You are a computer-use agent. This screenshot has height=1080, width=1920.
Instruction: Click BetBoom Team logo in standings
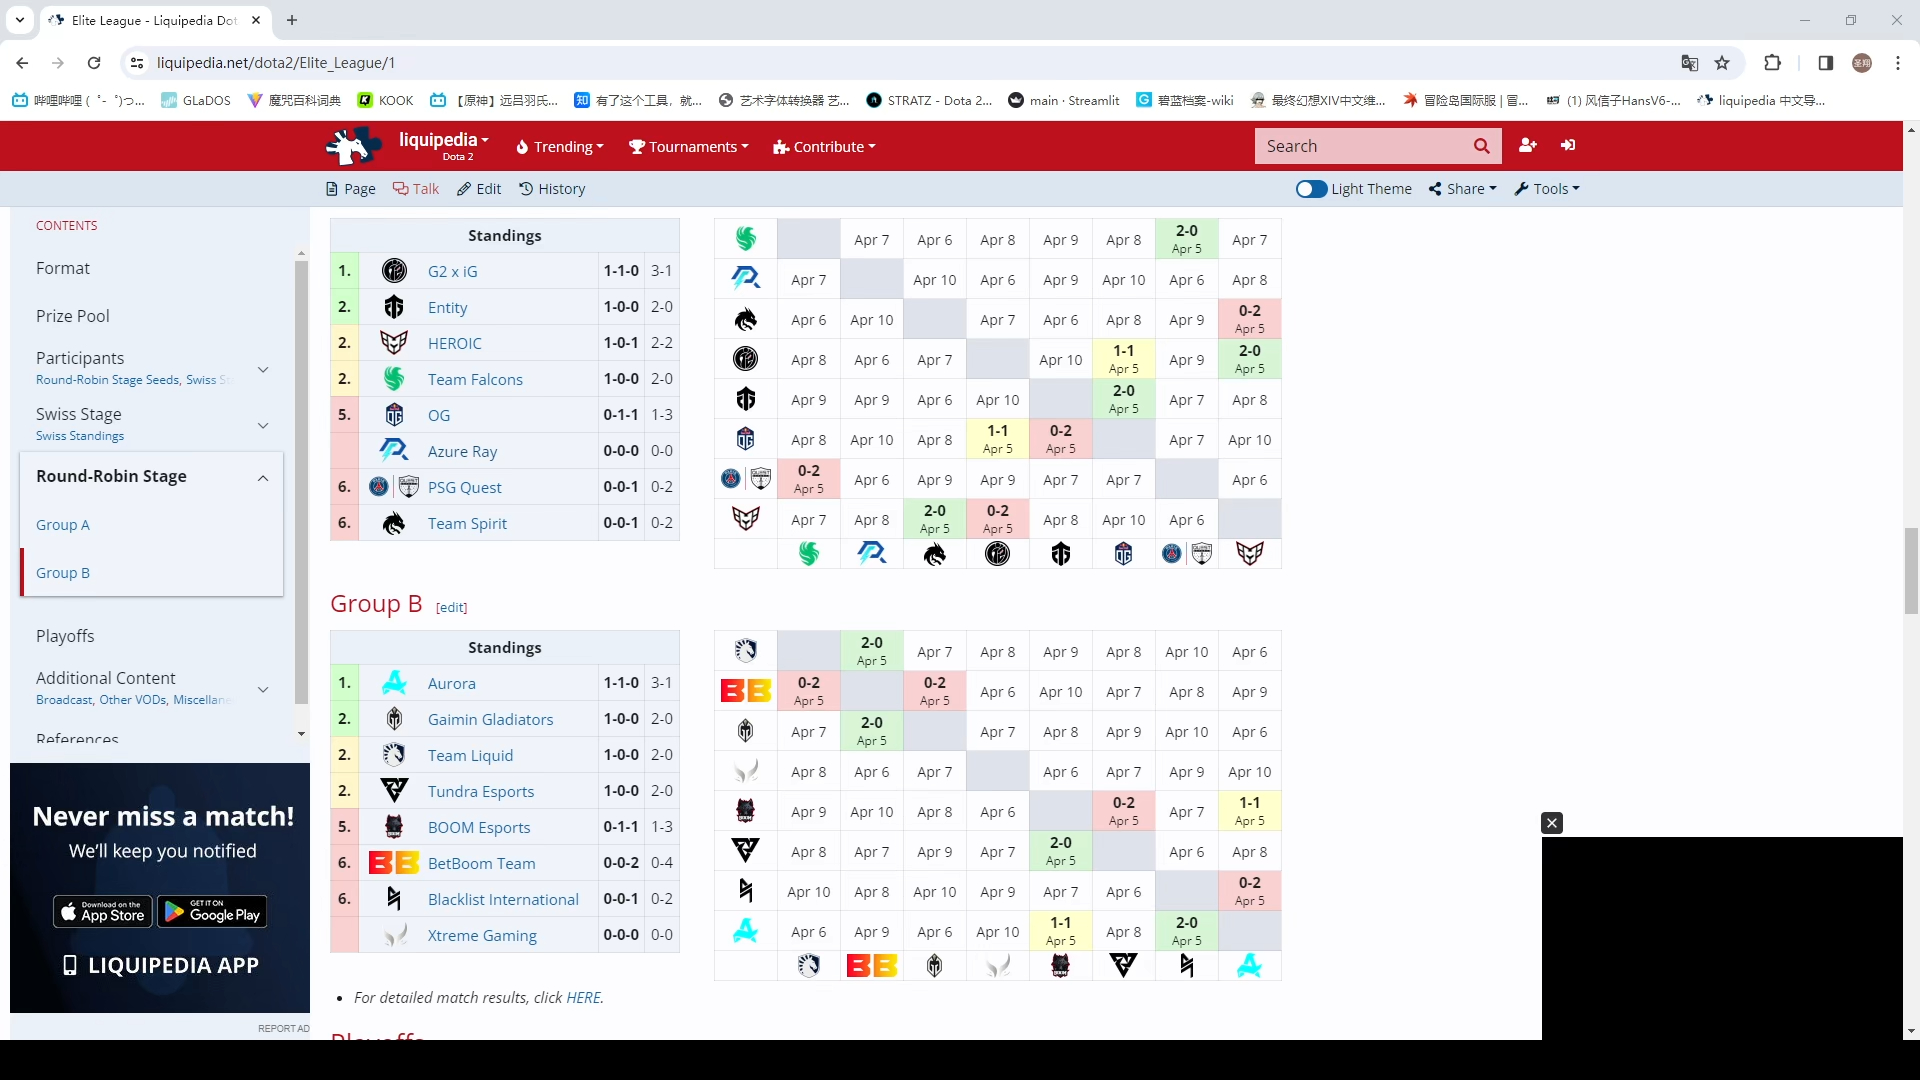click(394, 863)
